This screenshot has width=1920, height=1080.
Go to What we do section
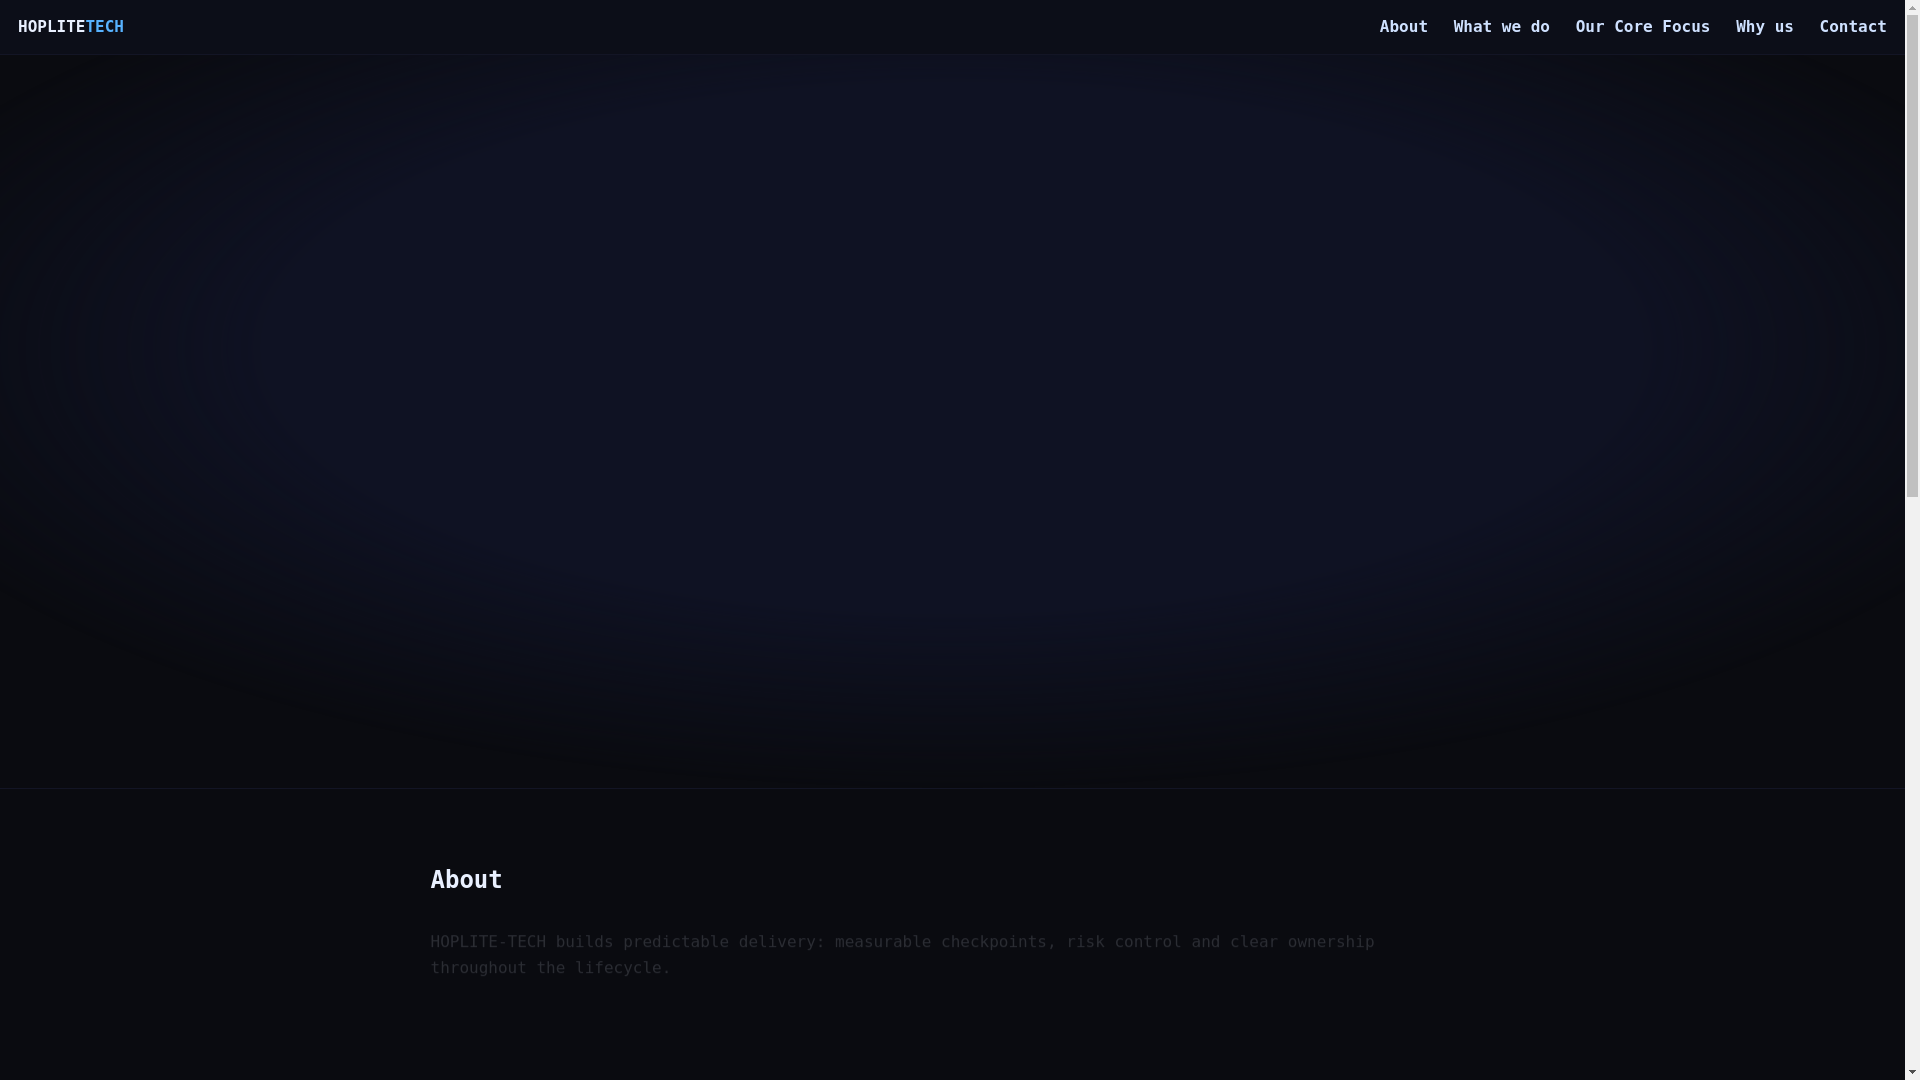point(1501,27)
